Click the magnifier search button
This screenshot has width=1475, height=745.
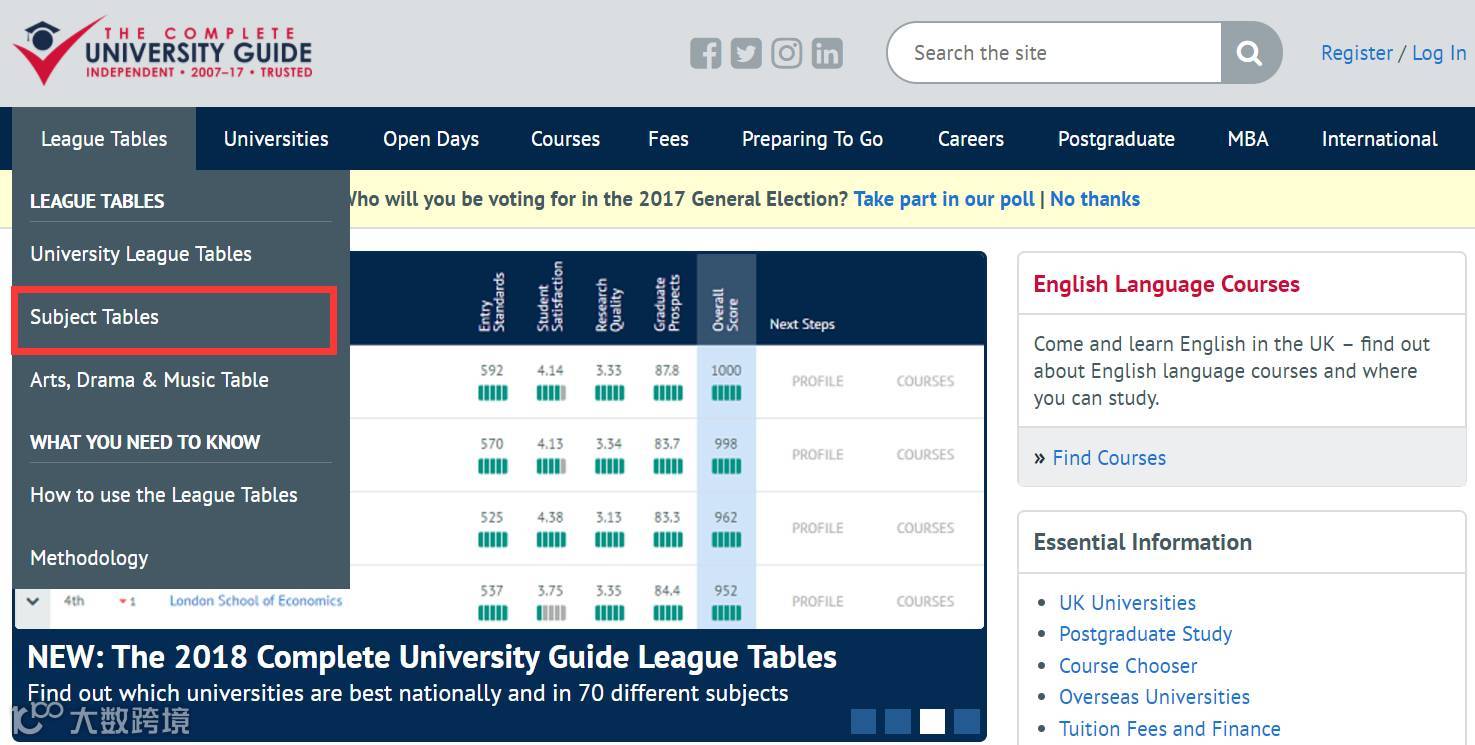[1250, 52]
